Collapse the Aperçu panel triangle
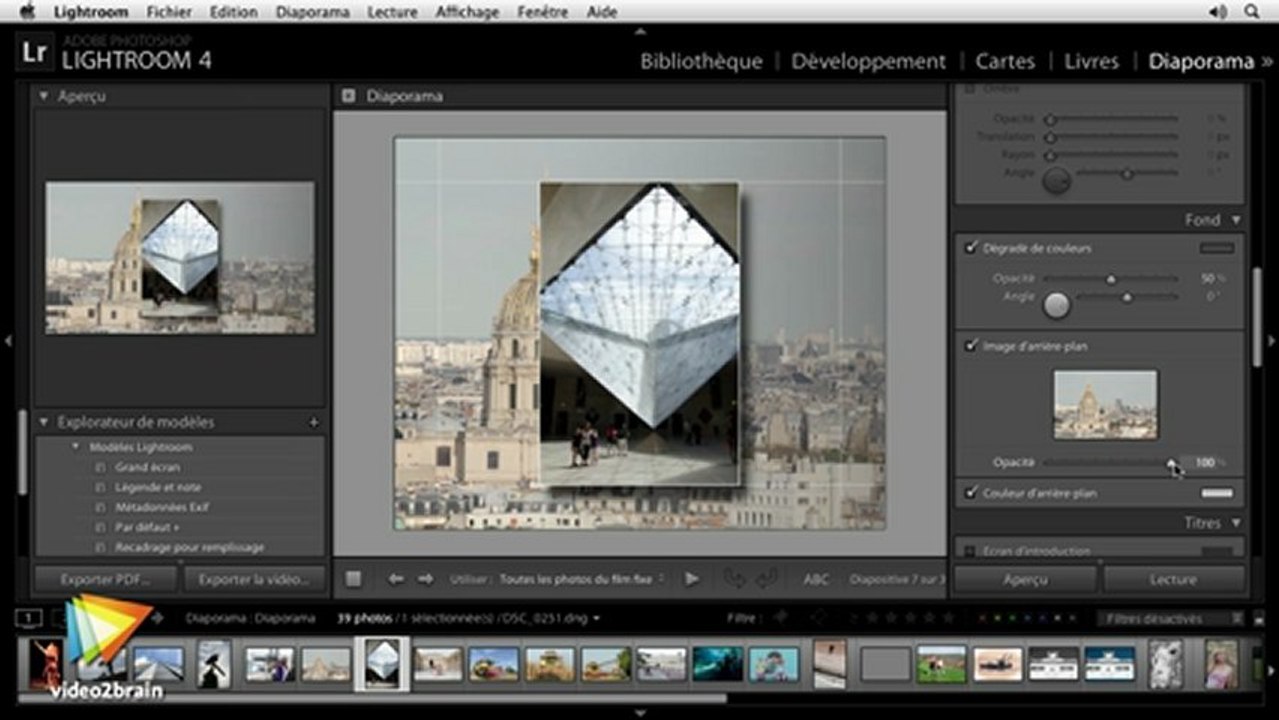1279x720 pixels. (x=44, y=96)
